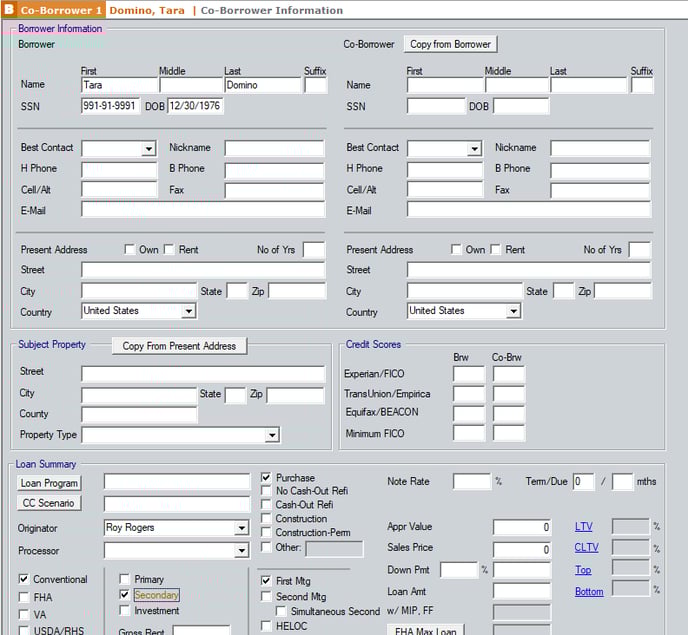Expand the Originator dropdown
Viewport: 688px width, 635px height.
pos(240,528)
